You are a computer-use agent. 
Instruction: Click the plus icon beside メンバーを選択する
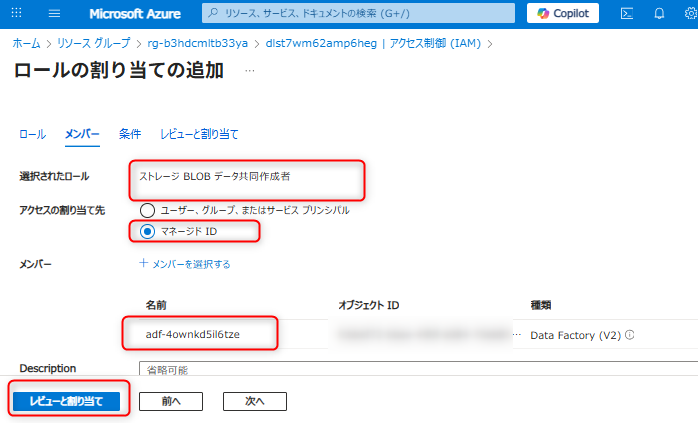[143, 263]
